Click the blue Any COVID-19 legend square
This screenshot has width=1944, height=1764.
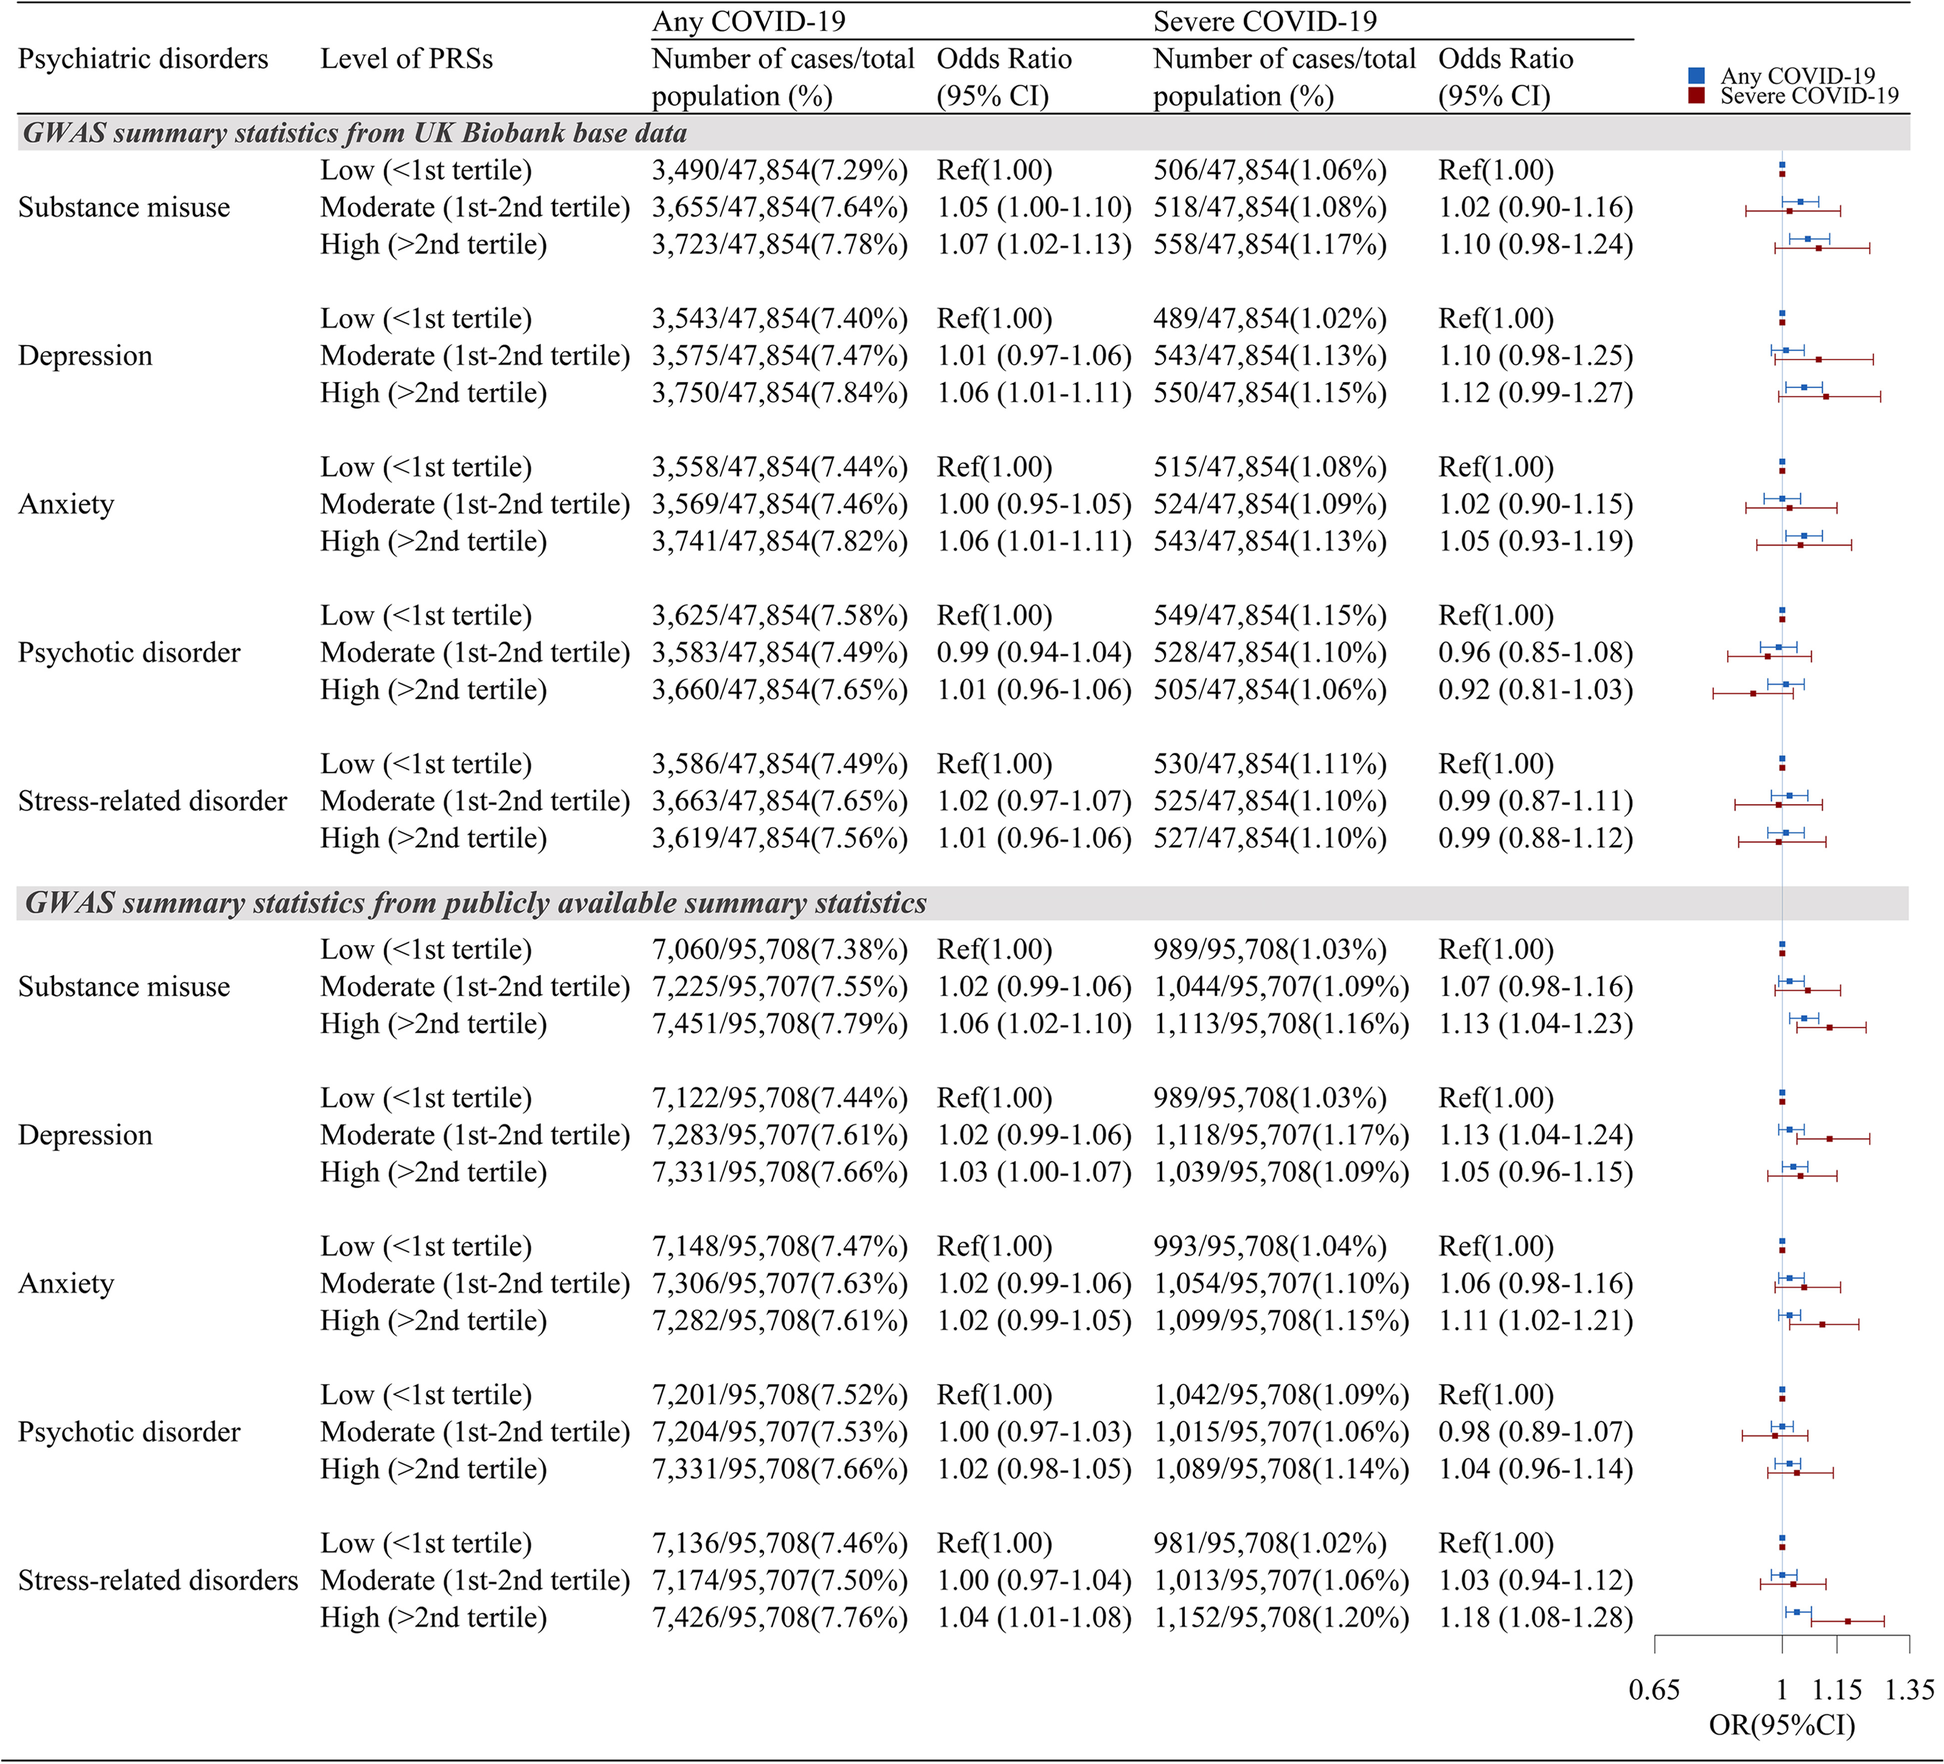tap(1696, 75)
